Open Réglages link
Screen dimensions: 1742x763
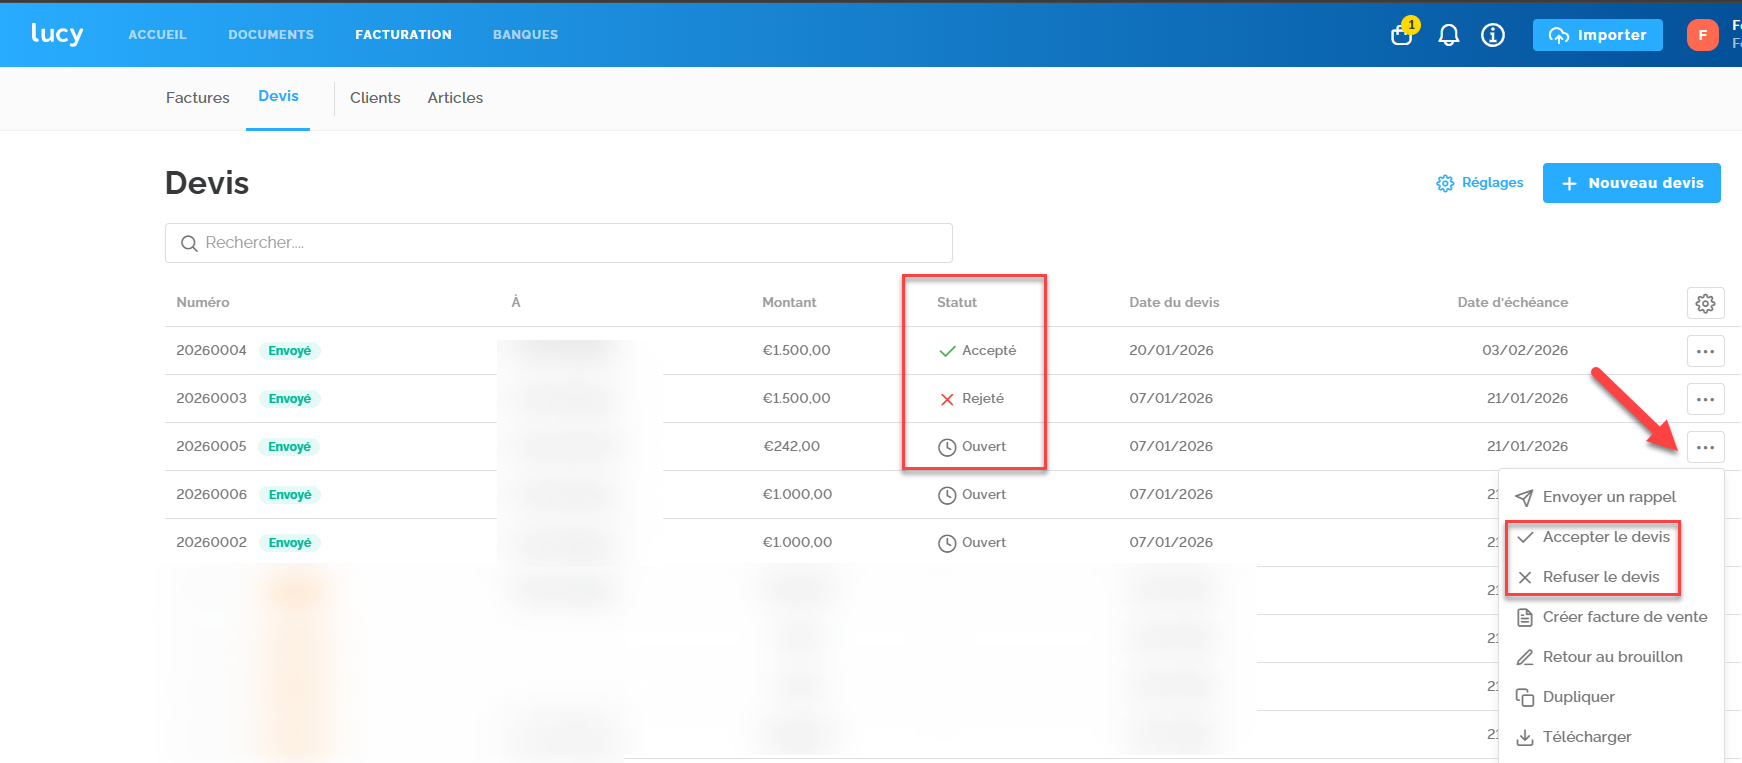1480,183
